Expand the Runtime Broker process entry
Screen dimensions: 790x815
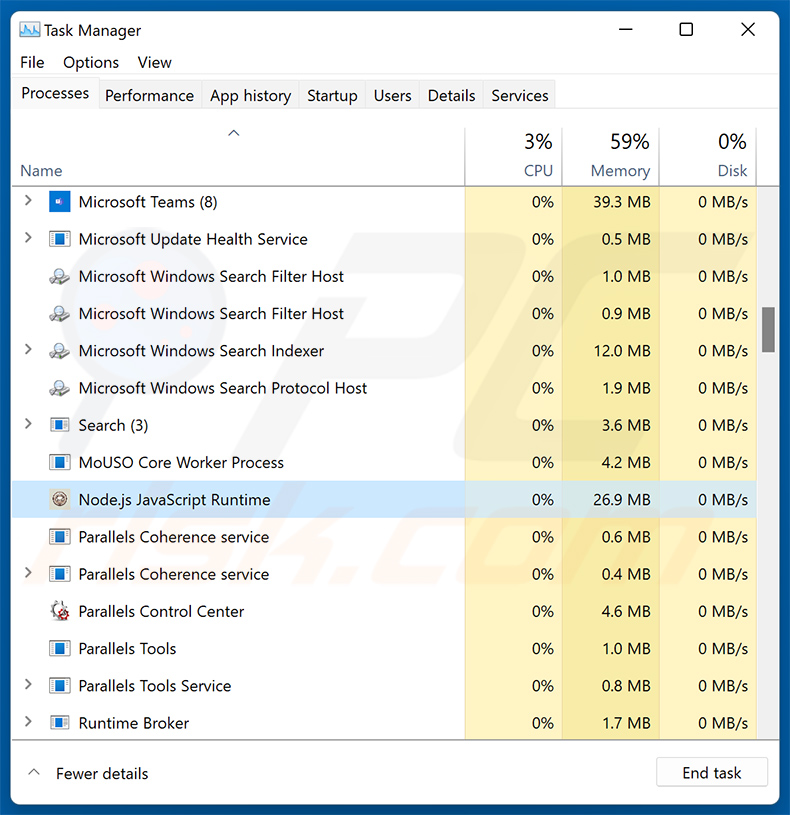click(28, 722)
